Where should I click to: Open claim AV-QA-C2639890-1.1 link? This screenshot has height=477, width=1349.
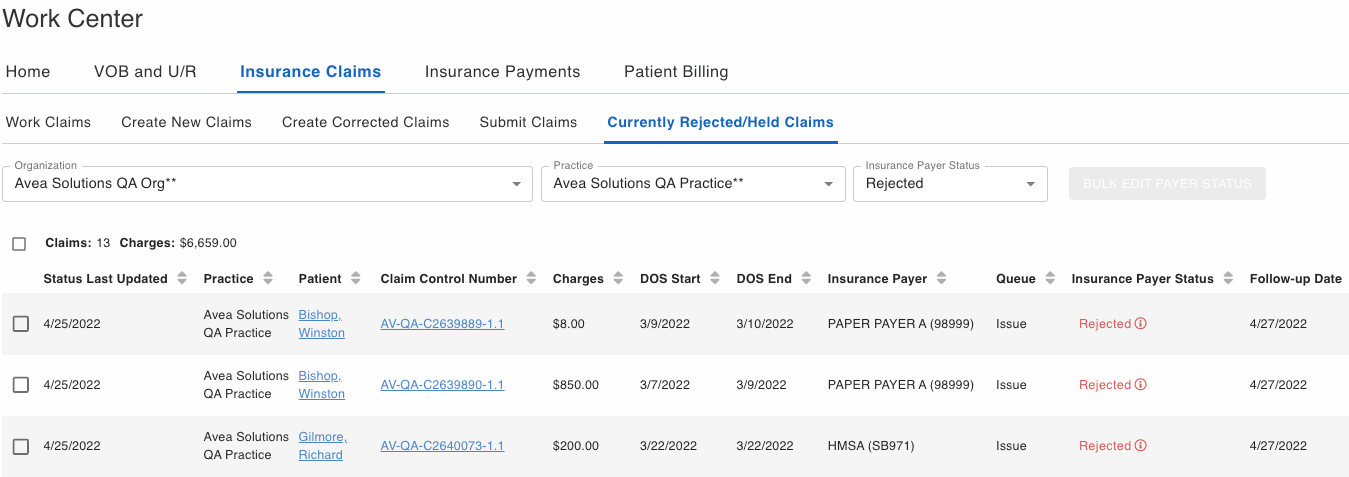pyautogui.click(x=442, y=385)
